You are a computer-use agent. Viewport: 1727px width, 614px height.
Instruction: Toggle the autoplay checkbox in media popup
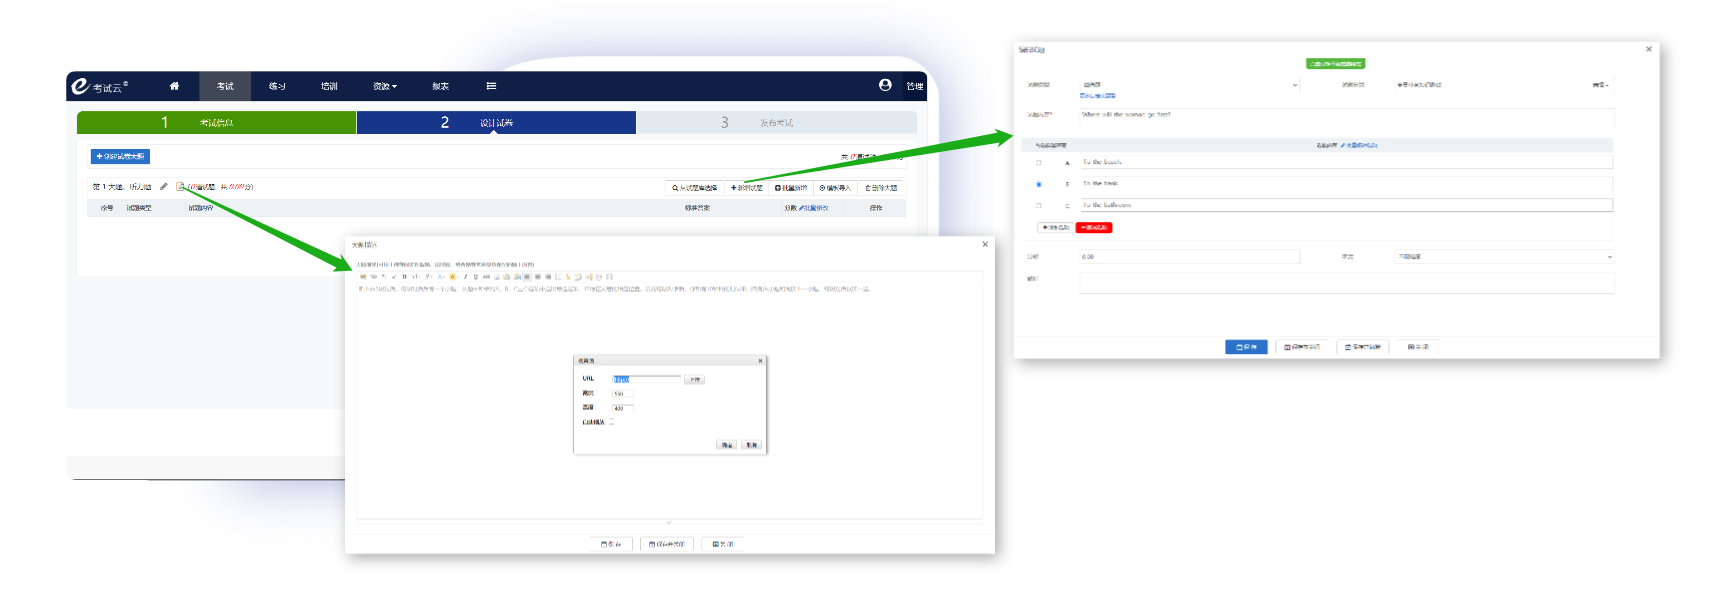pyautogui.click(x=612, y=422)
